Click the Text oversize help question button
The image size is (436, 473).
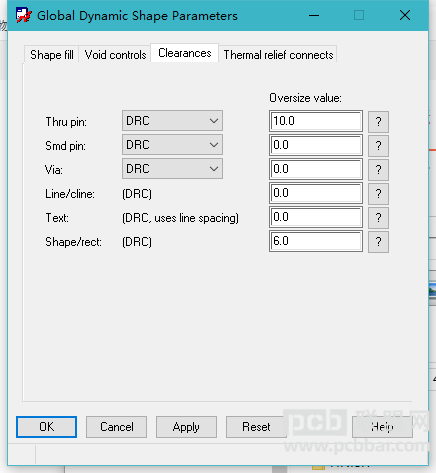(378, 218)
